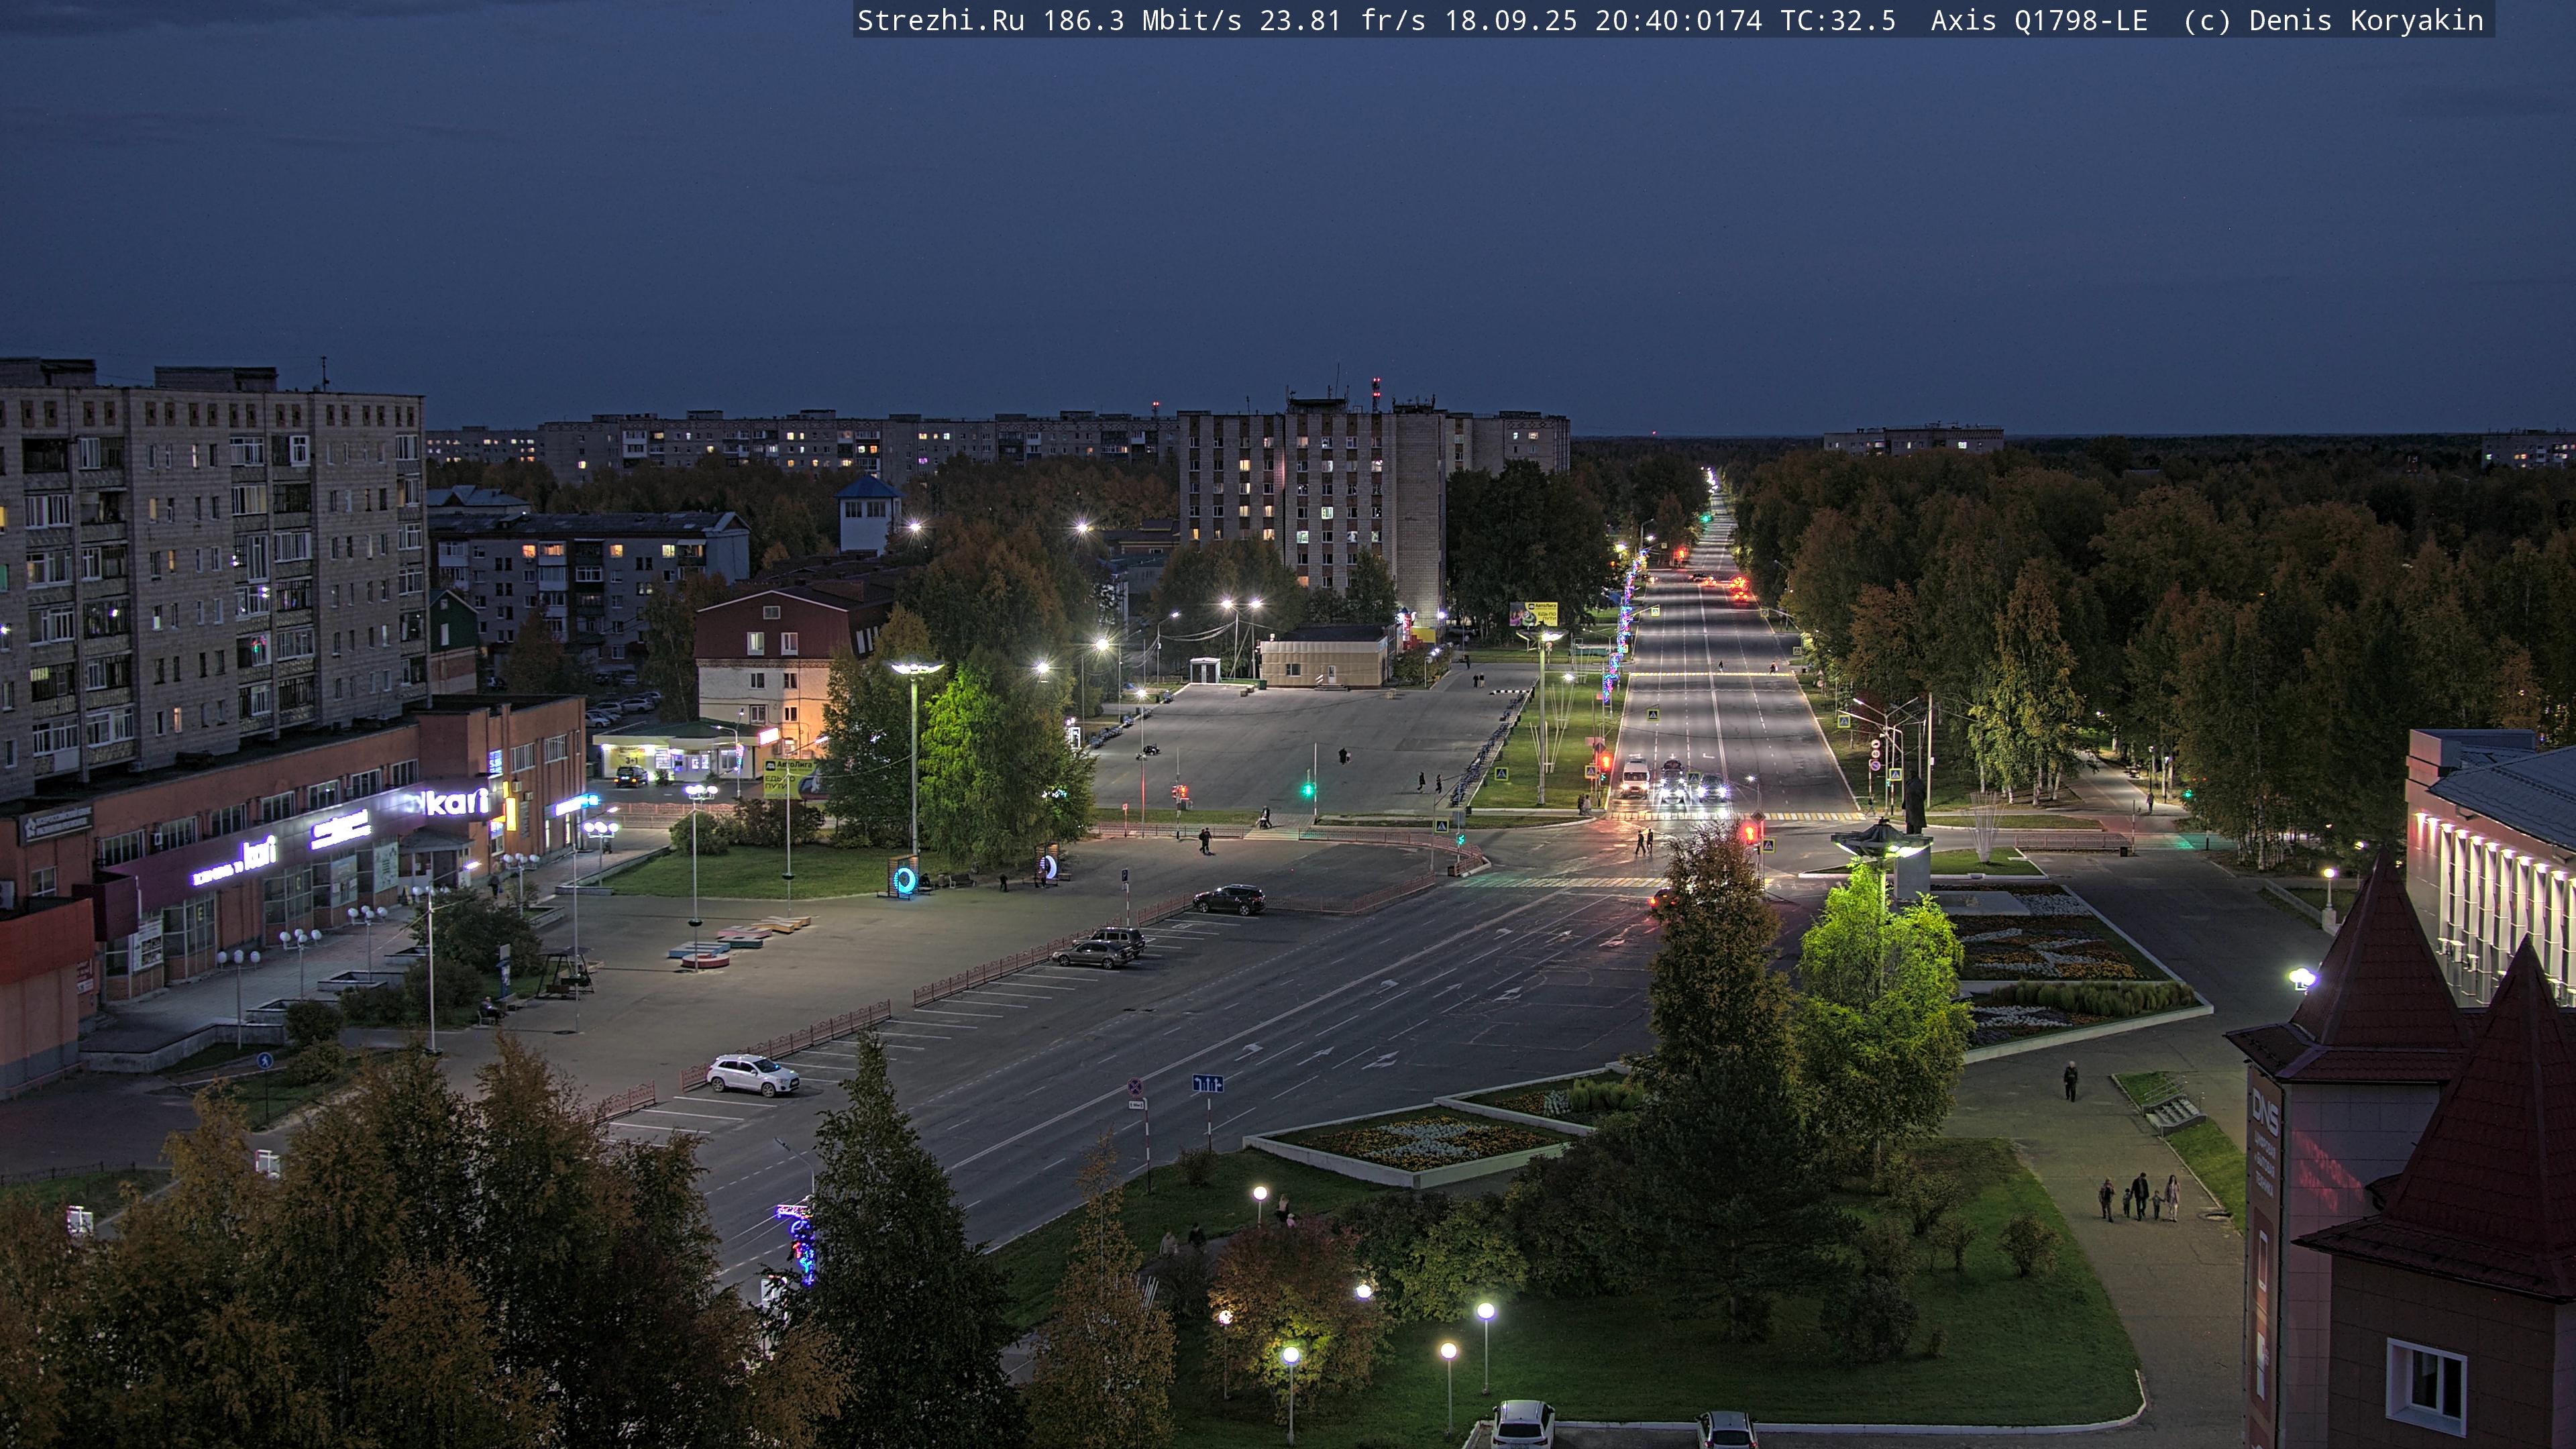Click the white parked SUV in the lot
Viewport: 2576px width, 1449px height.
752,1075
